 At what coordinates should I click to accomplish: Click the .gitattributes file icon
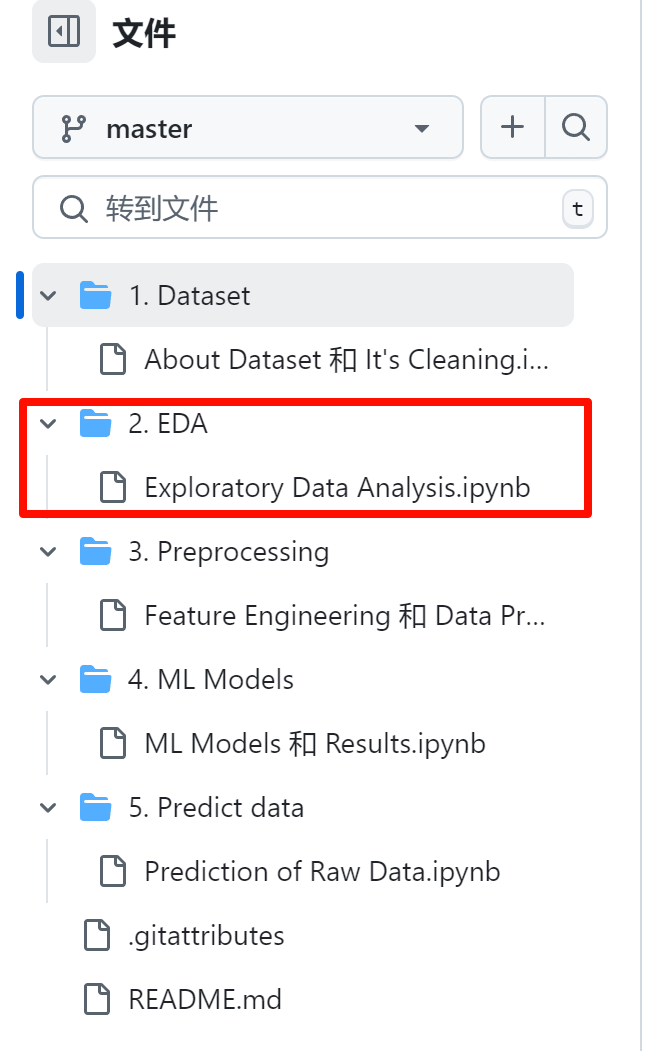click(96, 936)
